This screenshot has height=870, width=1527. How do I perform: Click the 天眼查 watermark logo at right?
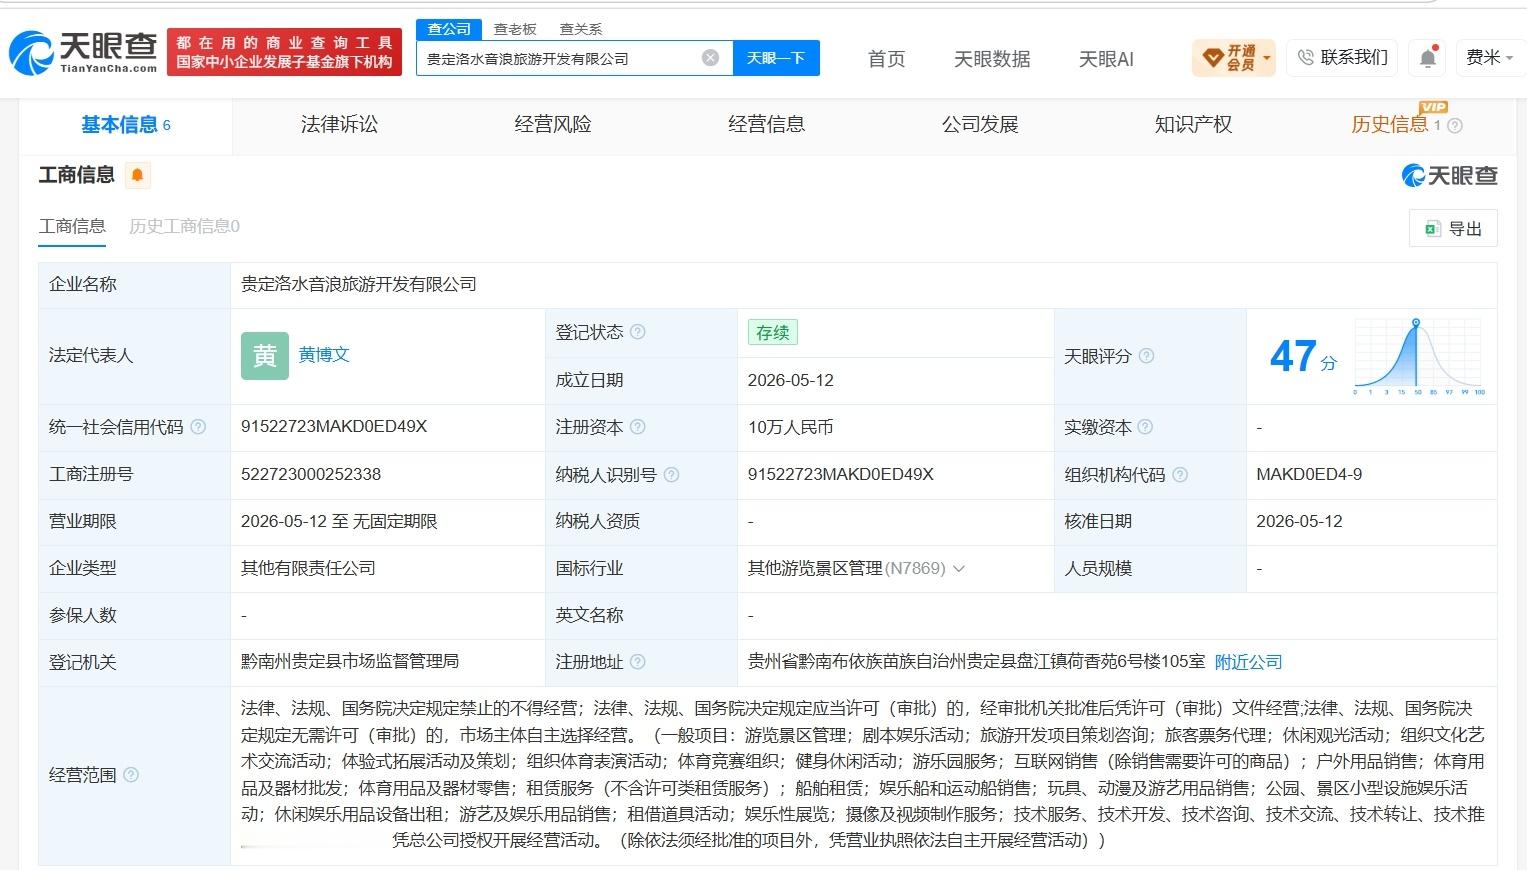(1449, 176)
